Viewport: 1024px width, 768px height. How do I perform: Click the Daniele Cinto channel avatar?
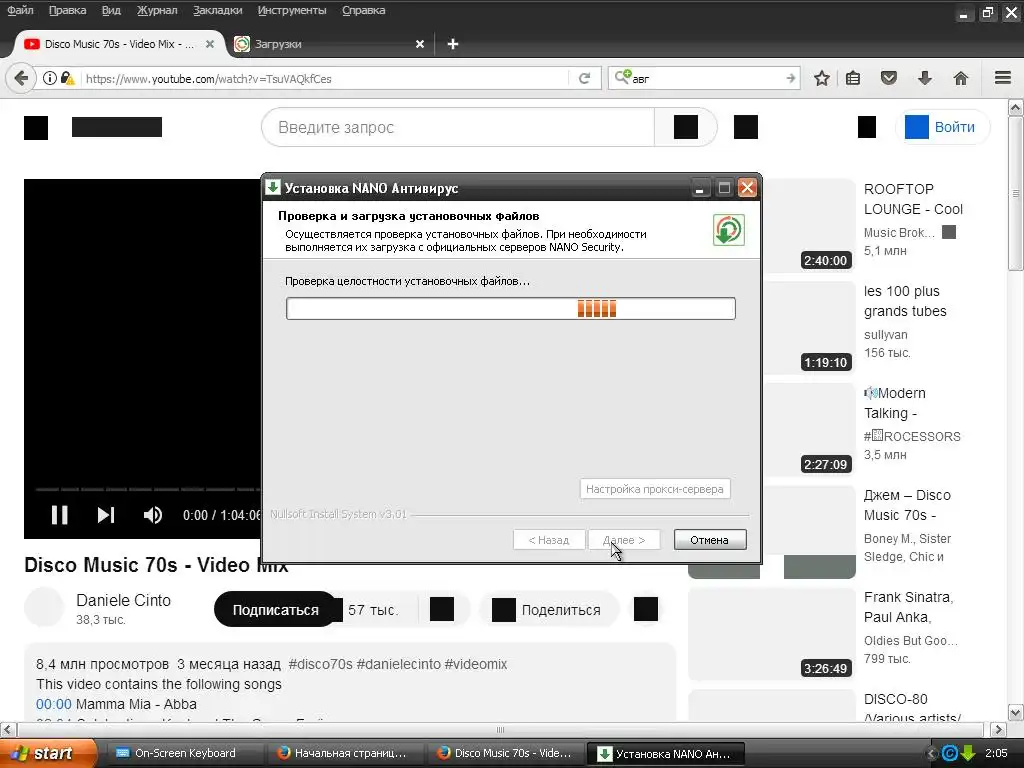pos(44,607)
